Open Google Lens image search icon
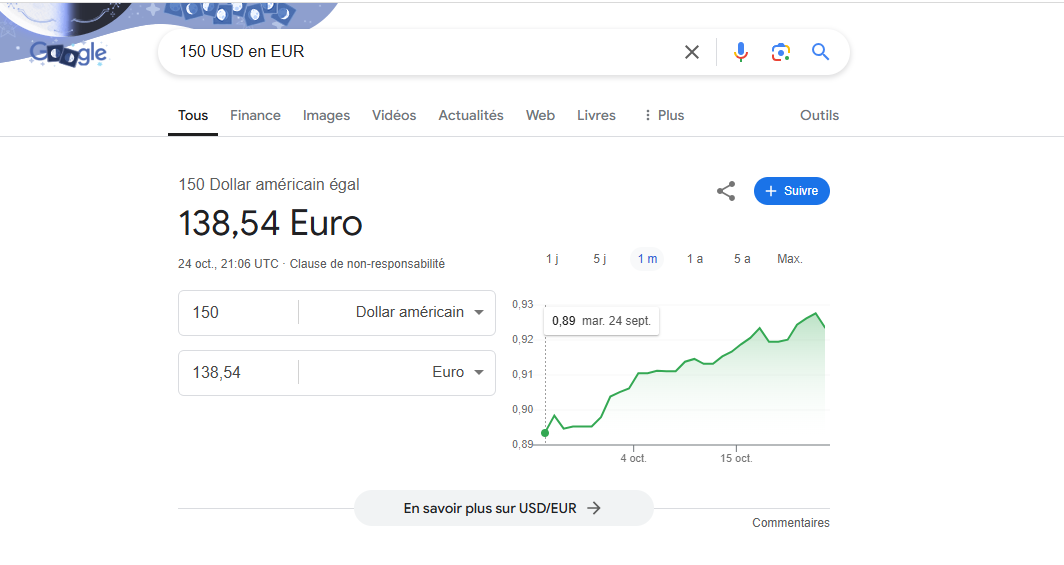 (x=780, y=52)
